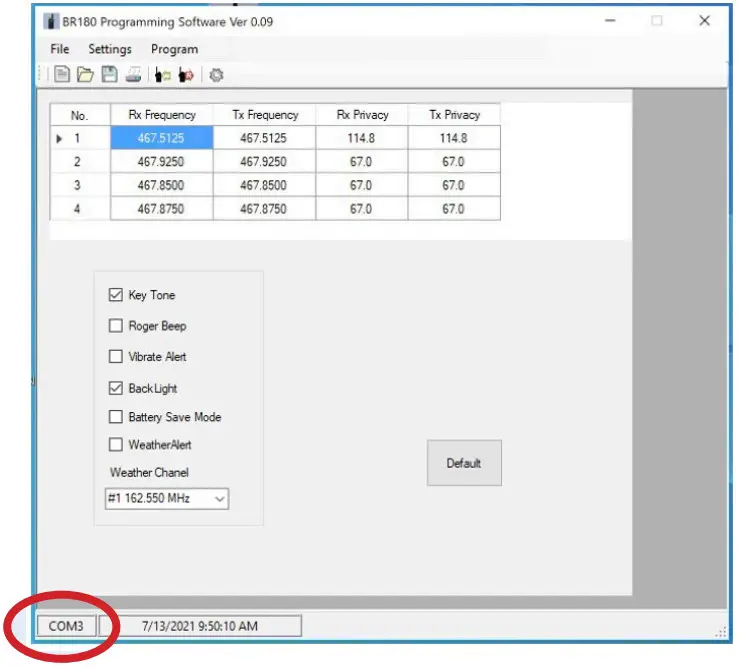Uncheck the BackLight checkbox
The width and height of the screenshot is (740, 668).
click(x=116, y=389)
